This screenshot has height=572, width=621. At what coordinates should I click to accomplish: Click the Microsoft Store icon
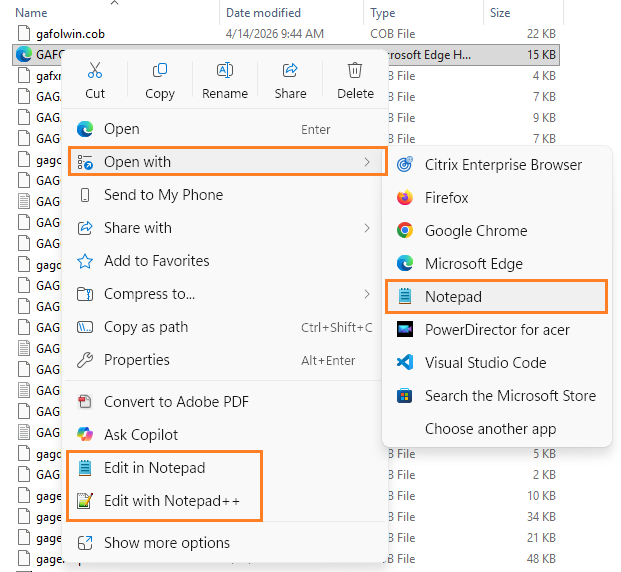tap(405, 395)
